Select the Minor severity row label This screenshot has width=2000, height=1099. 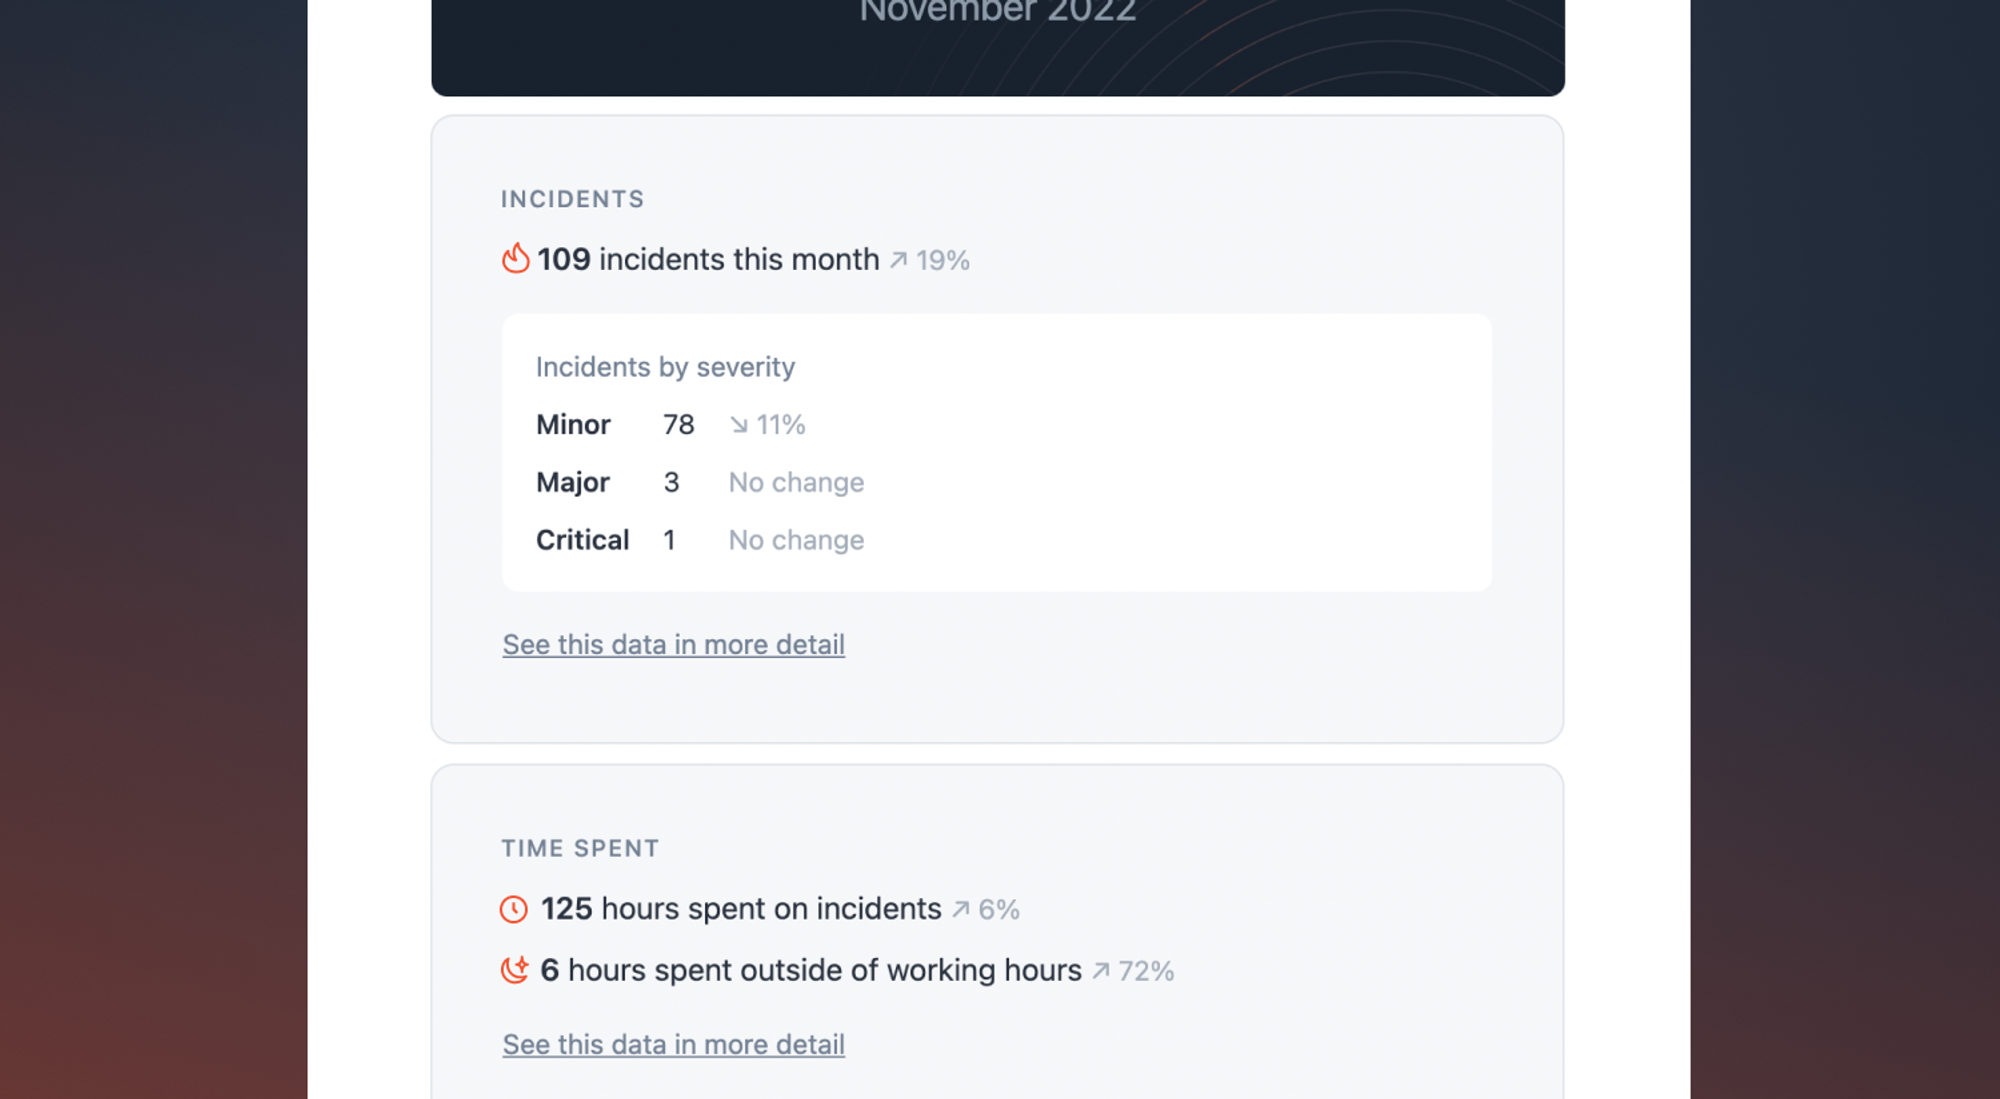click(x=573, y=425)
